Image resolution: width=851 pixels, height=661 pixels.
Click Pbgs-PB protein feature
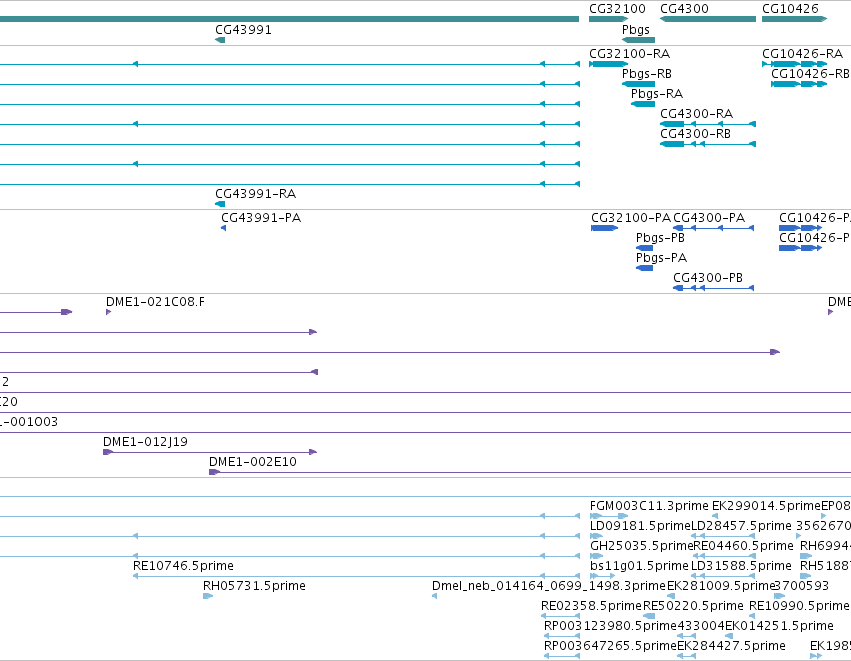(x=644, y=248)
